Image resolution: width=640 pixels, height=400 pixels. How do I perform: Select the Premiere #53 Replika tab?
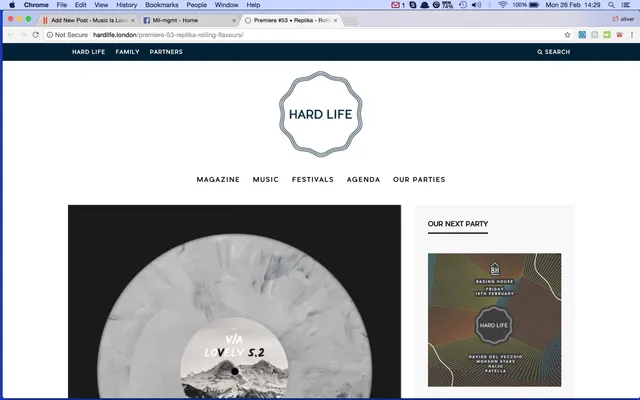click(x=290, y=20)
